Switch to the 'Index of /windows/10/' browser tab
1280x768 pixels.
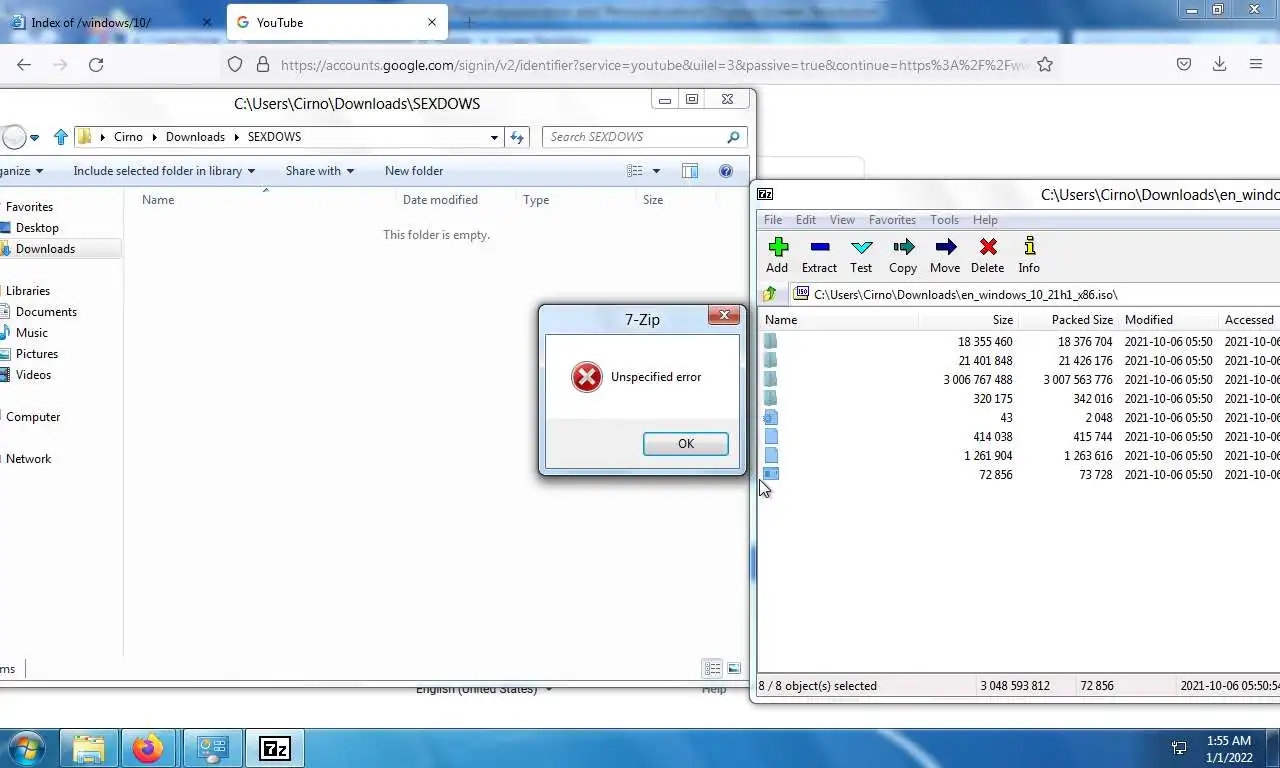110,22
